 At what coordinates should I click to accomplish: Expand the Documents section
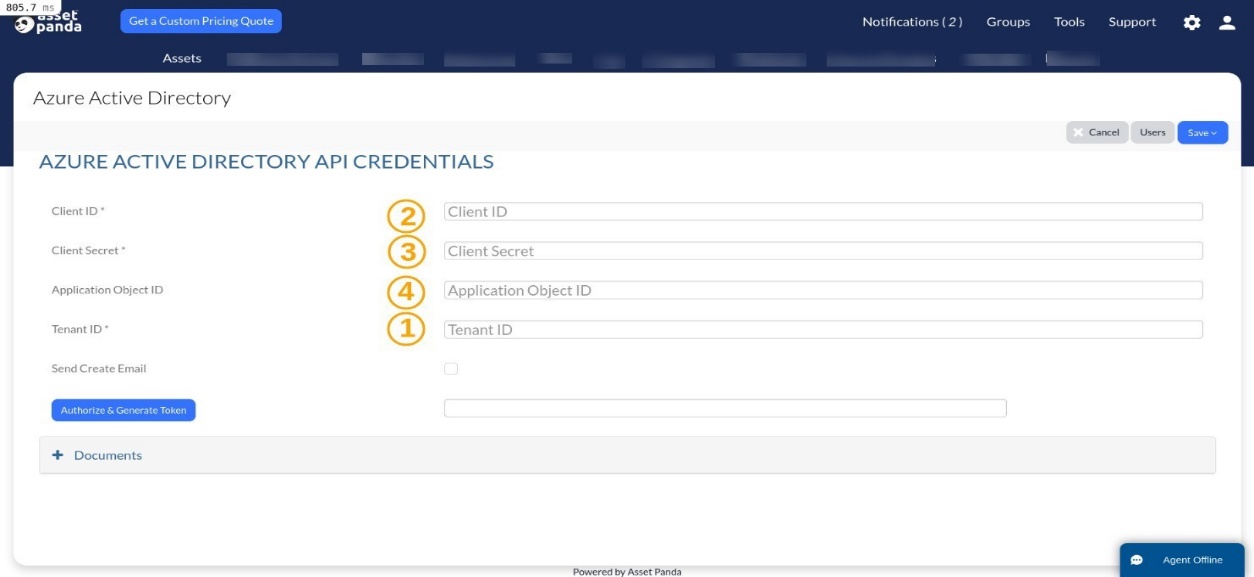click(x=627, y=455)
